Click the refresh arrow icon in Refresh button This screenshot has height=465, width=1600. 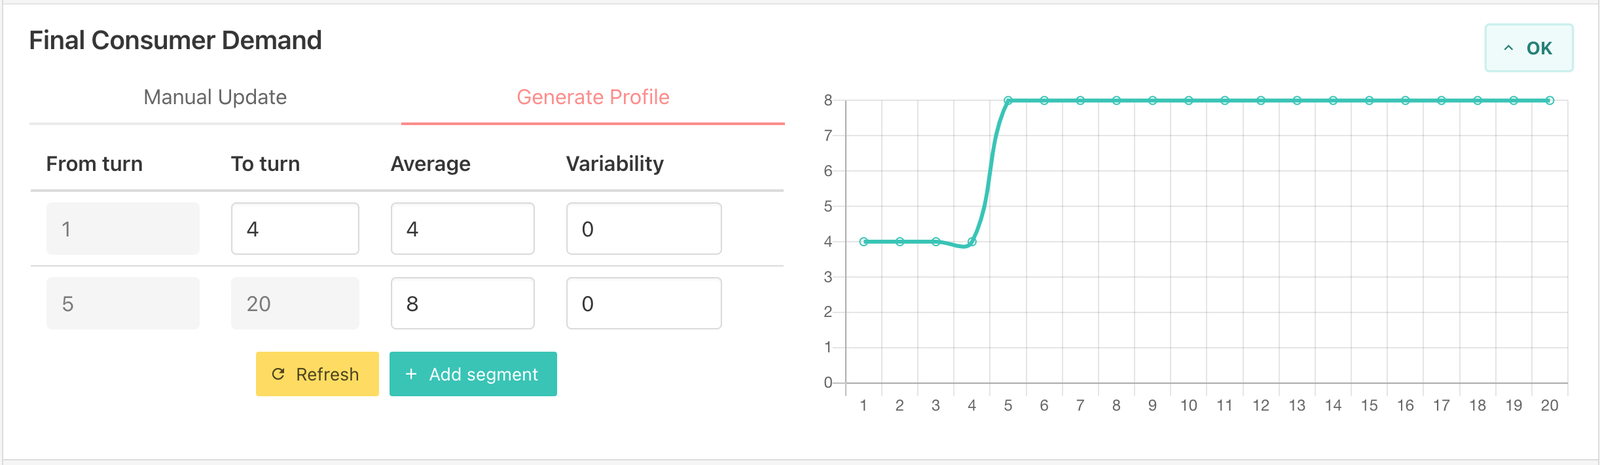278,374
